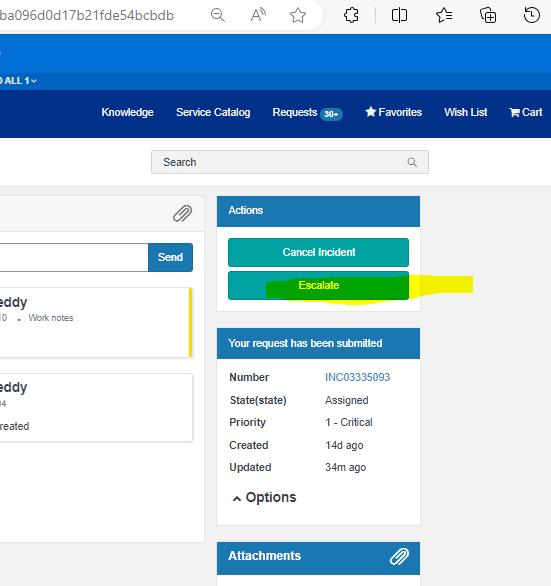Click the 1 - Critical priority value
Image resolution: width=551 pixels, height=586 pixels.
(x=349, y=422)
